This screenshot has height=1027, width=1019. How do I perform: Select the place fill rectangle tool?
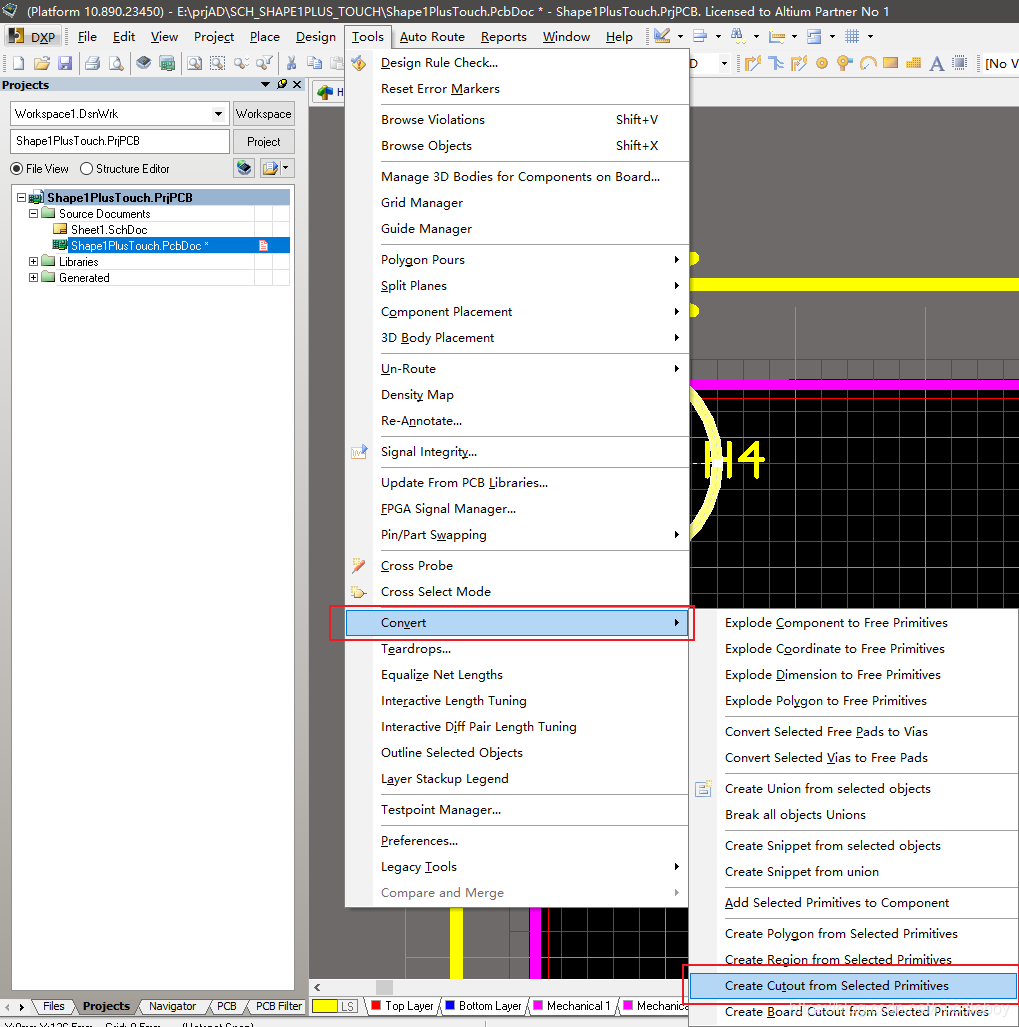891,63
